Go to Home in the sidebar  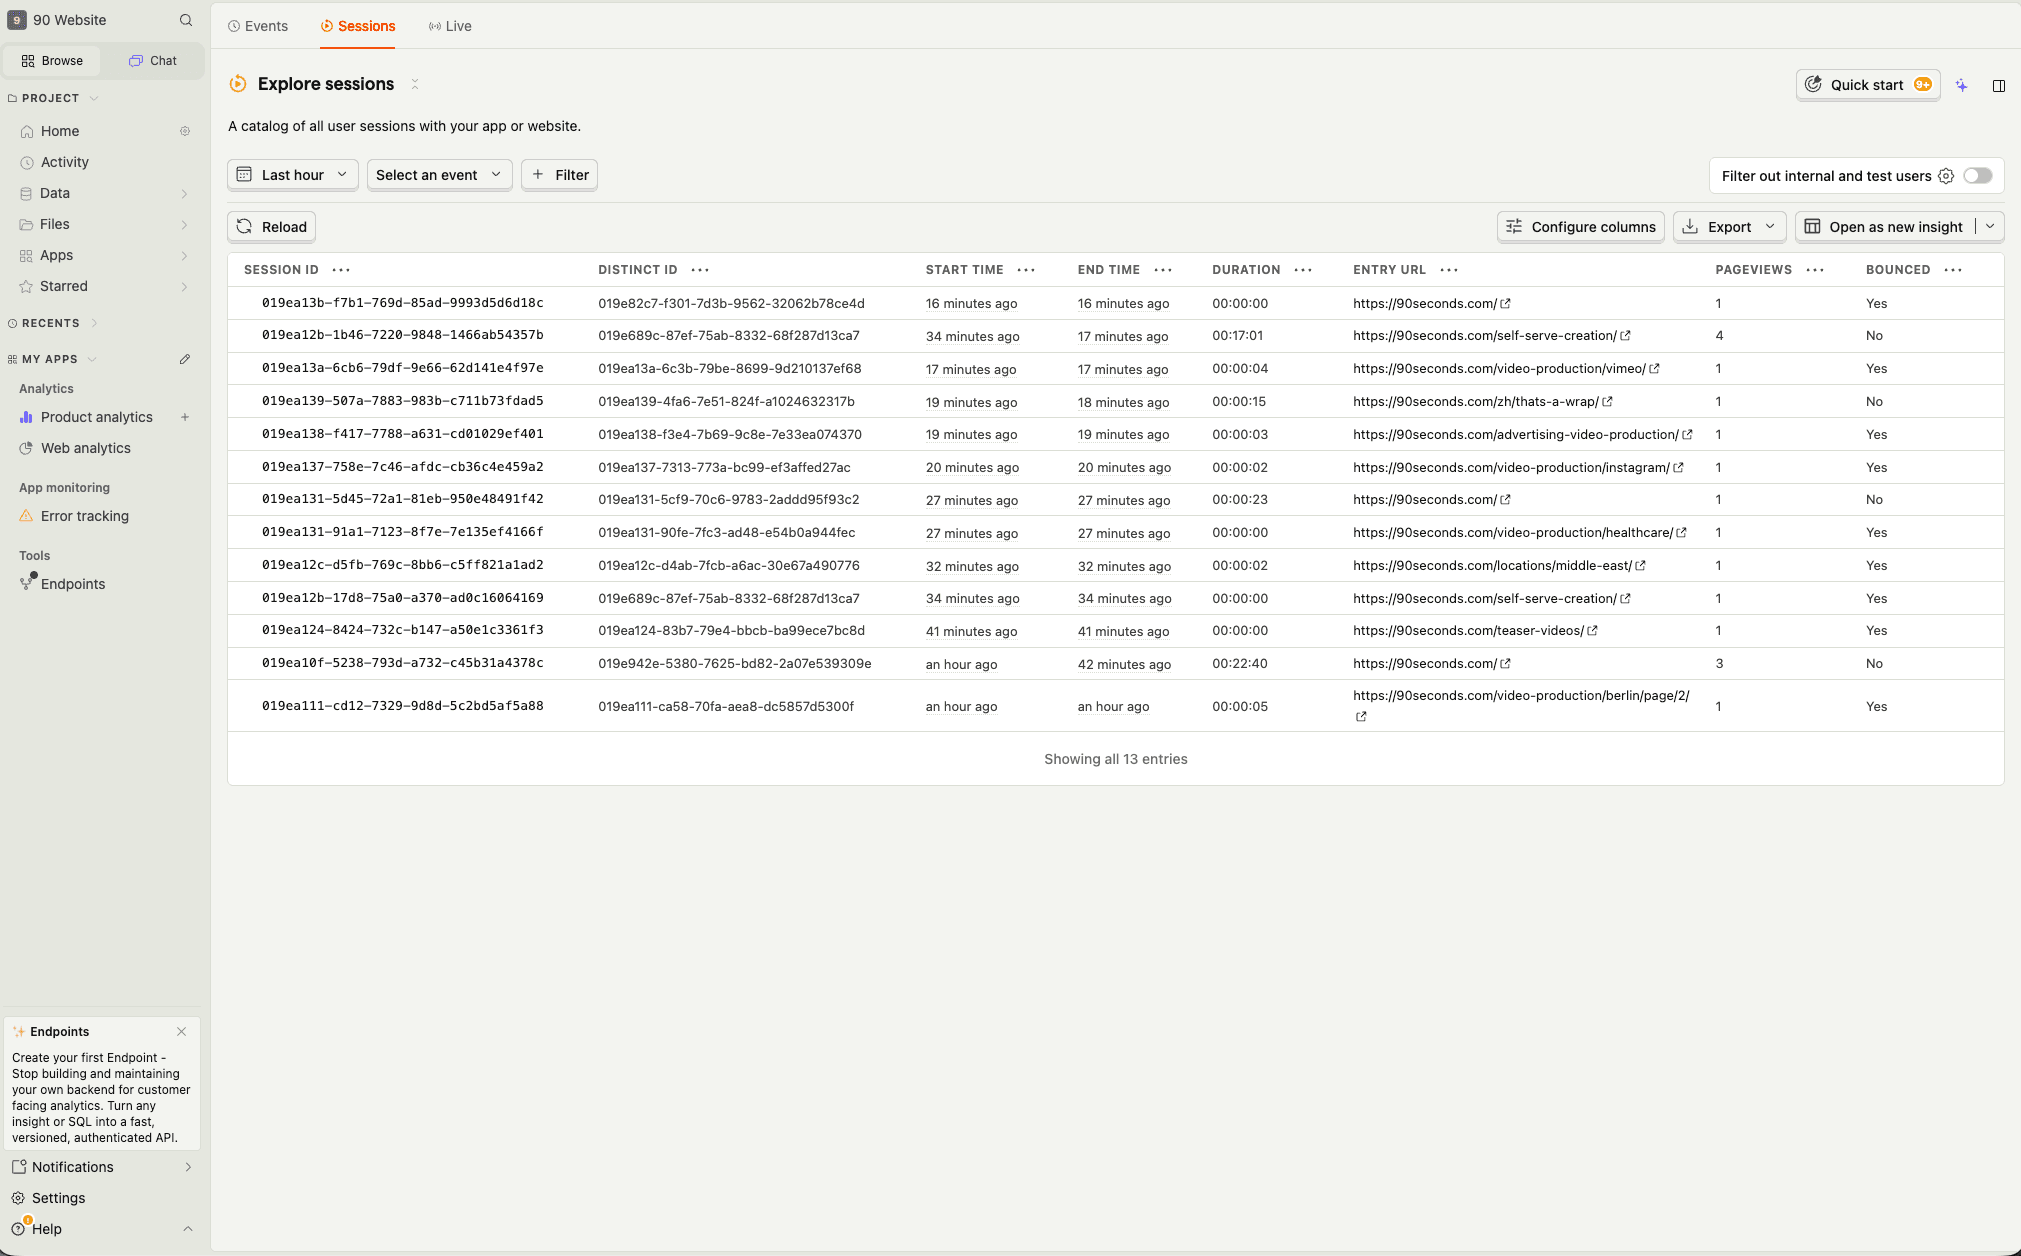60,131
